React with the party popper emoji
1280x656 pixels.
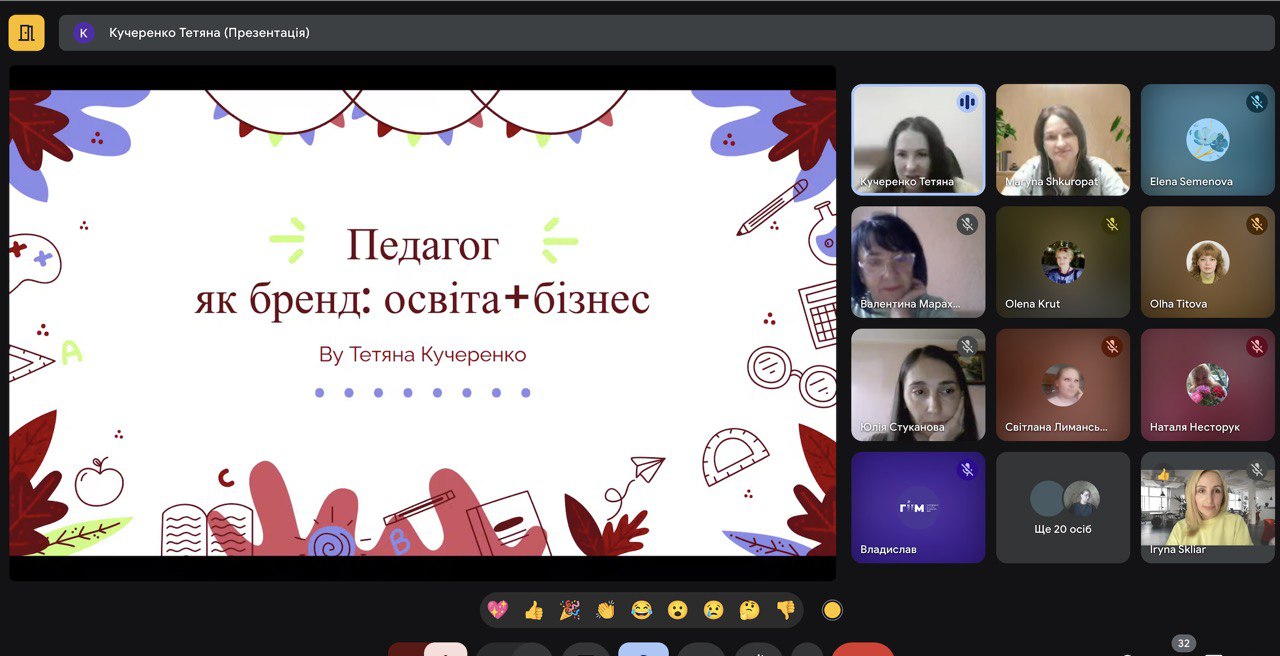[570, 609]
